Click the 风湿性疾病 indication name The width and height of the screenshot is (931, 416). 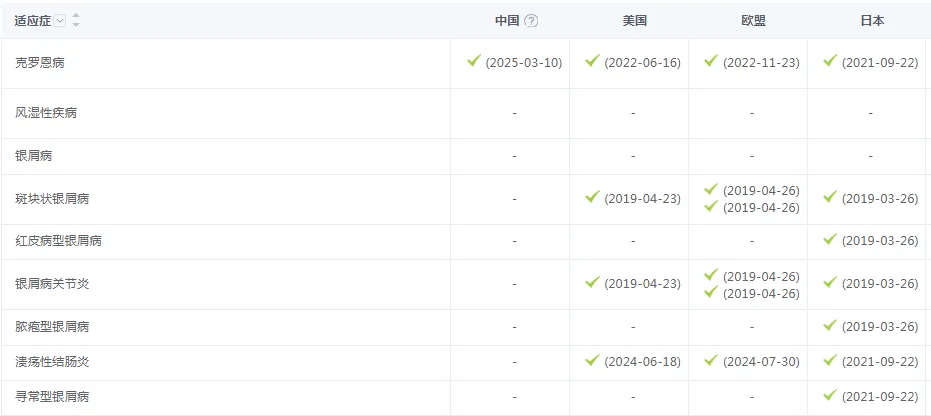[x=47, y=113]
